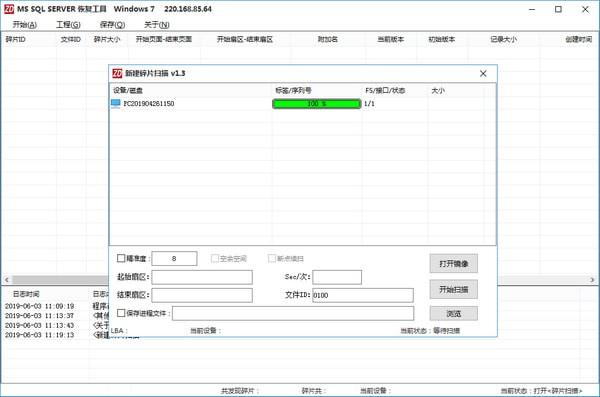Select the log entry at 2019-06-03 11:19:13
This screenshot has height=397, width=600.
coord(39,335)
